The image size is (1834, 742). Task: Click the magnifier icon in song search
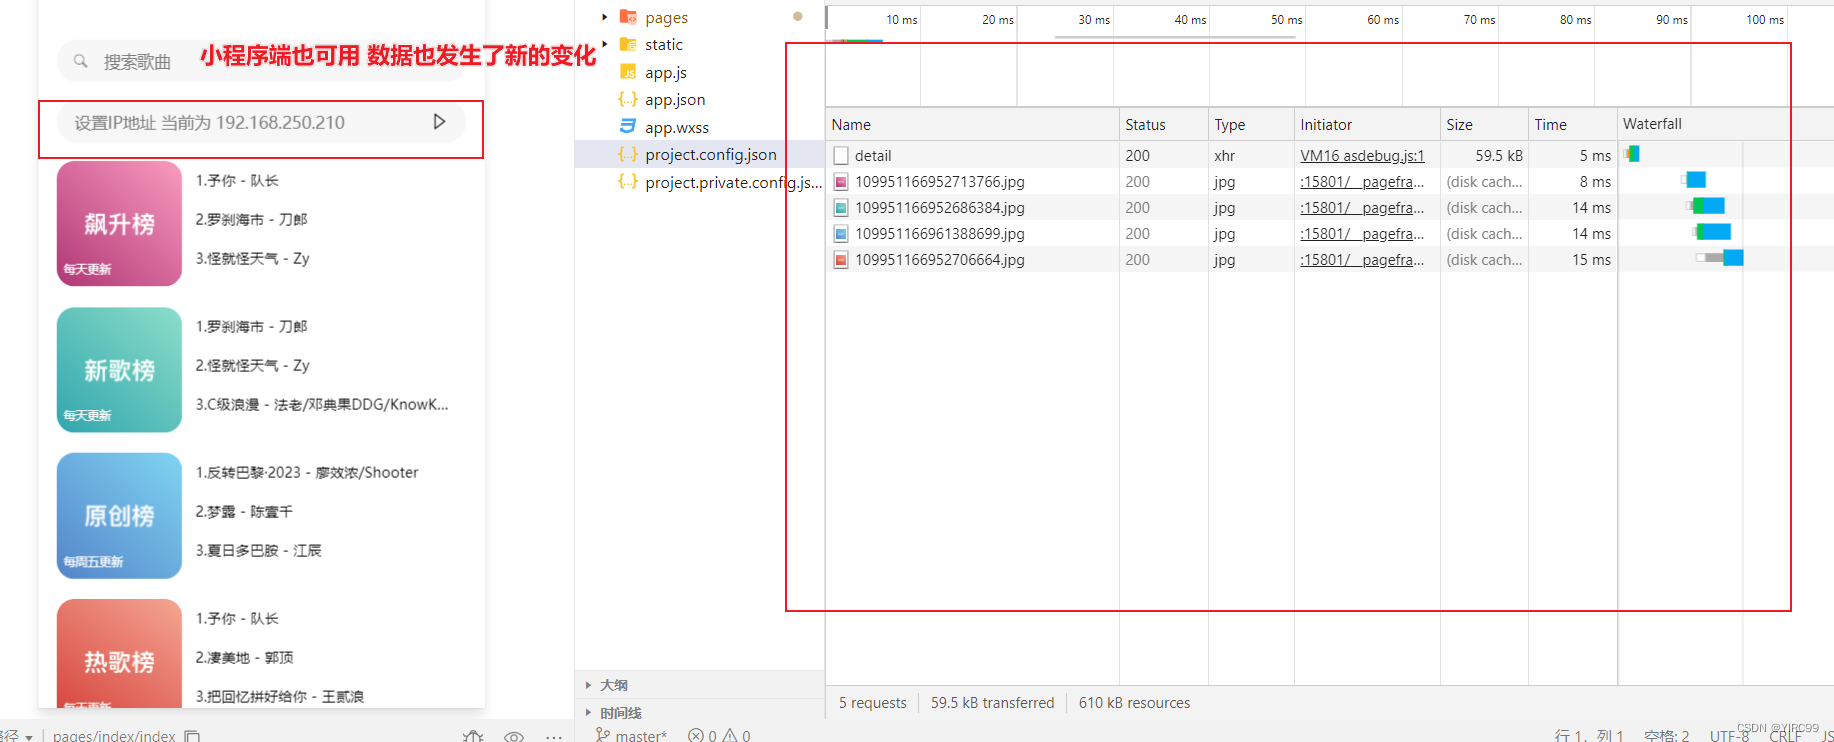tap(80, 61)
